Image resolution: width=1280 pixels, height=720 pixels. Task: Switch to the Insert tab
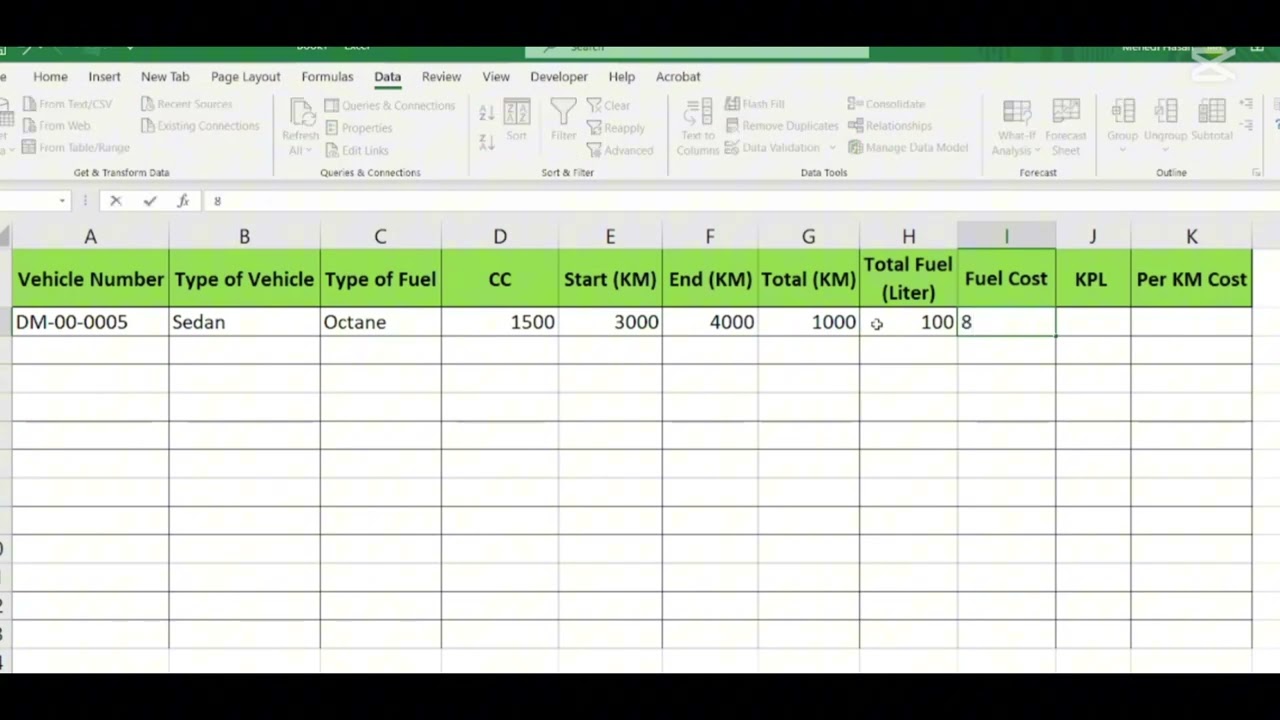104,77
